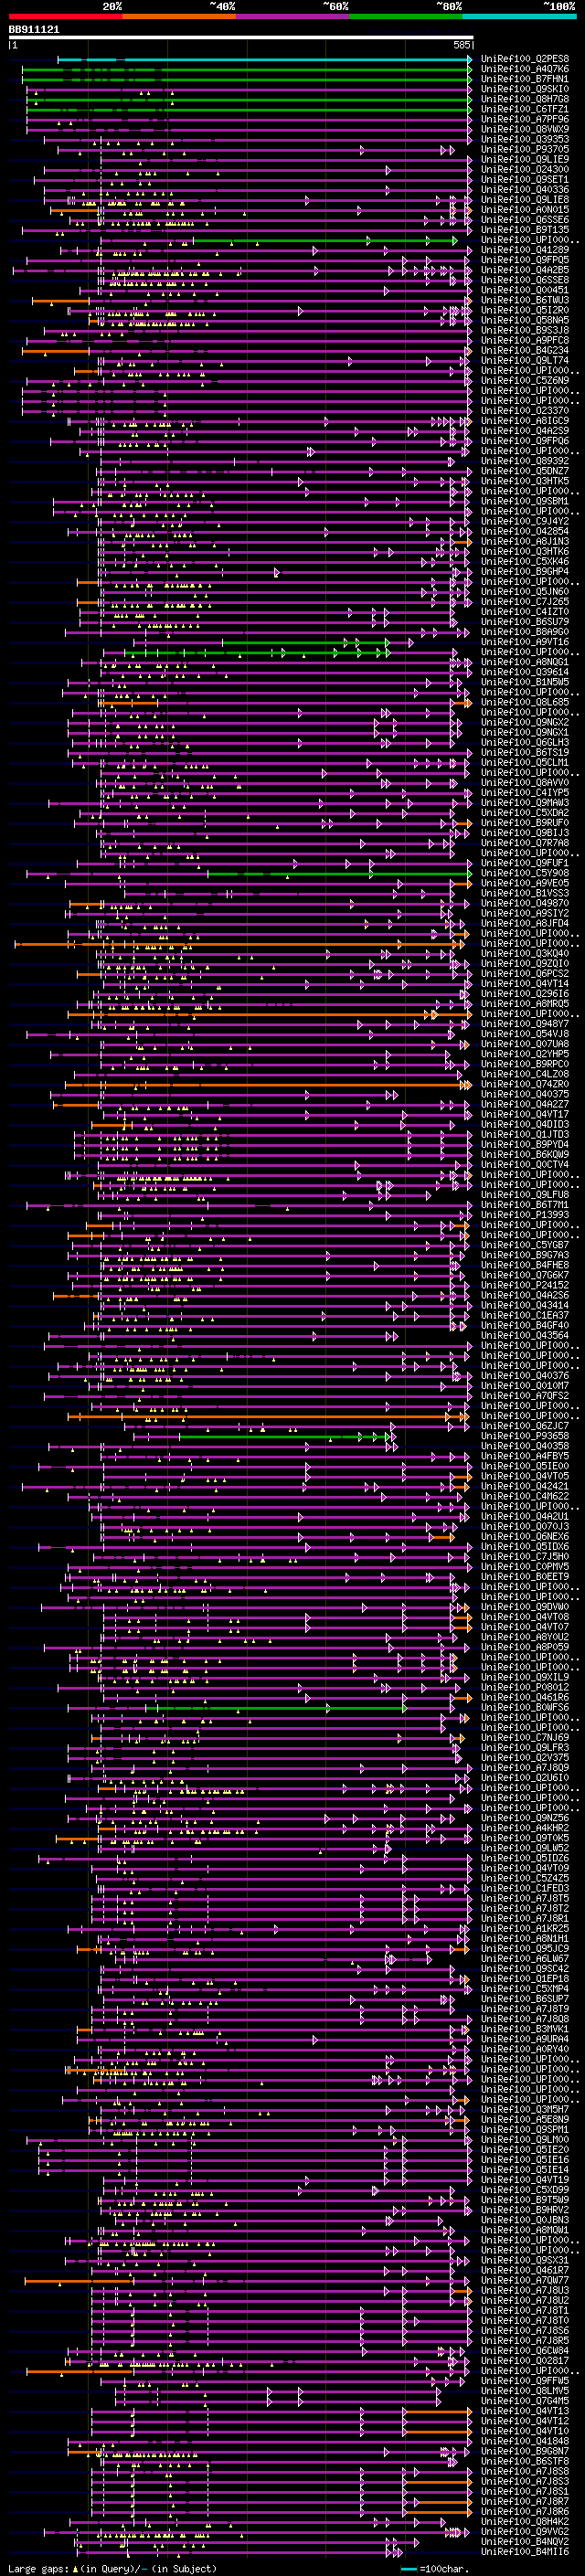Click the BB911121 query sequence label
Image resolution: width=585 pixels, height=2576 pixels.
click(x=34, y=30)
